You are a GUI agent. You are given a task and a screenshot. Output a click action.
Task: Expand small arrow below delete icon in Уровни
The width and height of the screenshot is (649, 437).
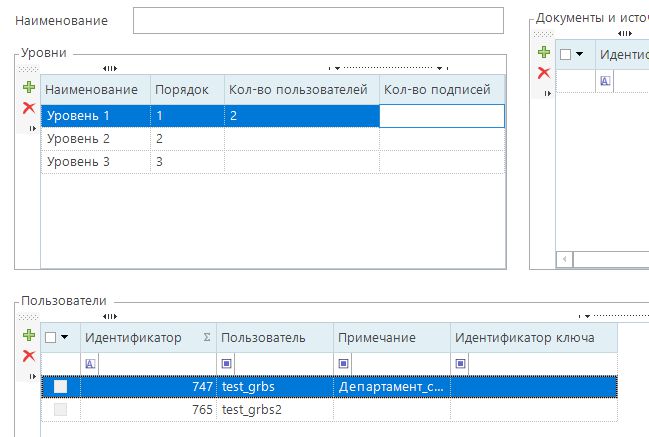tap(29, 128)
